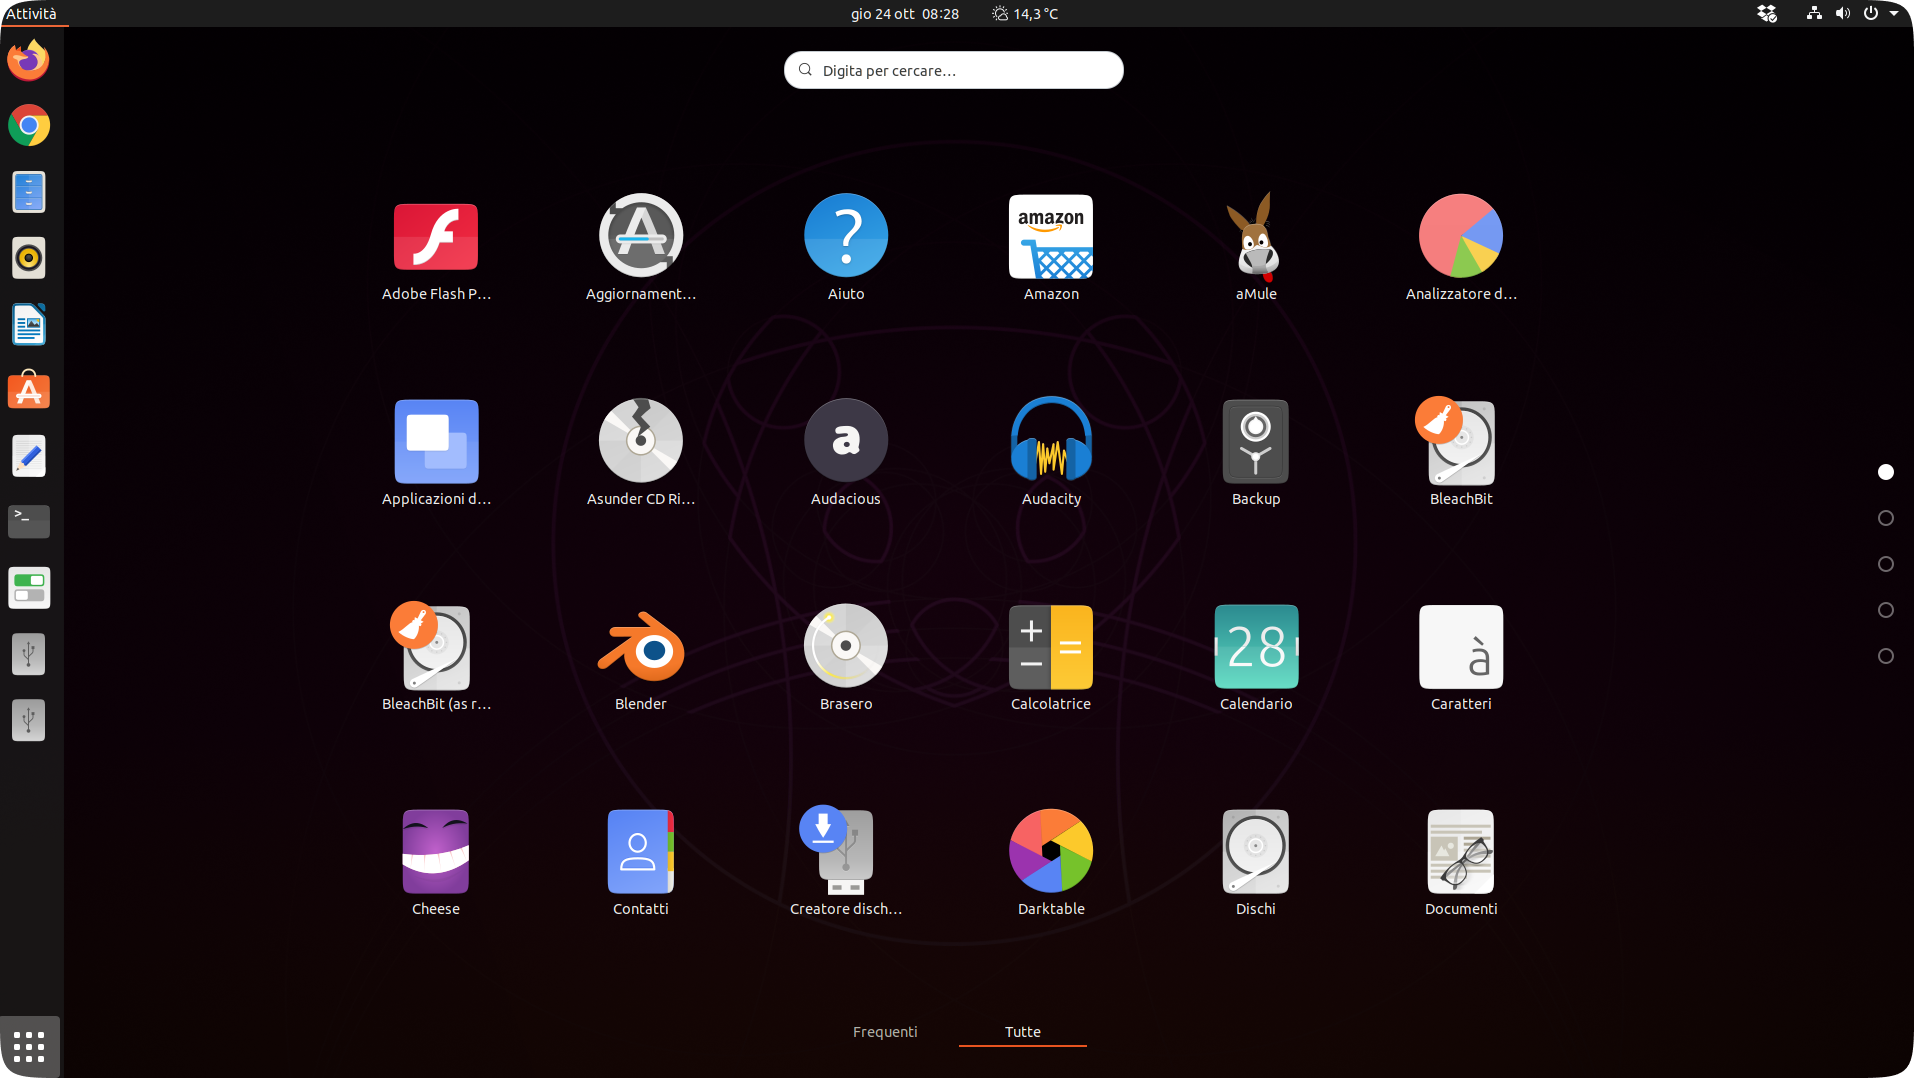Open the Dropbox tray icon
Screen dimensions: 1914x1078
click(1767, 14)
